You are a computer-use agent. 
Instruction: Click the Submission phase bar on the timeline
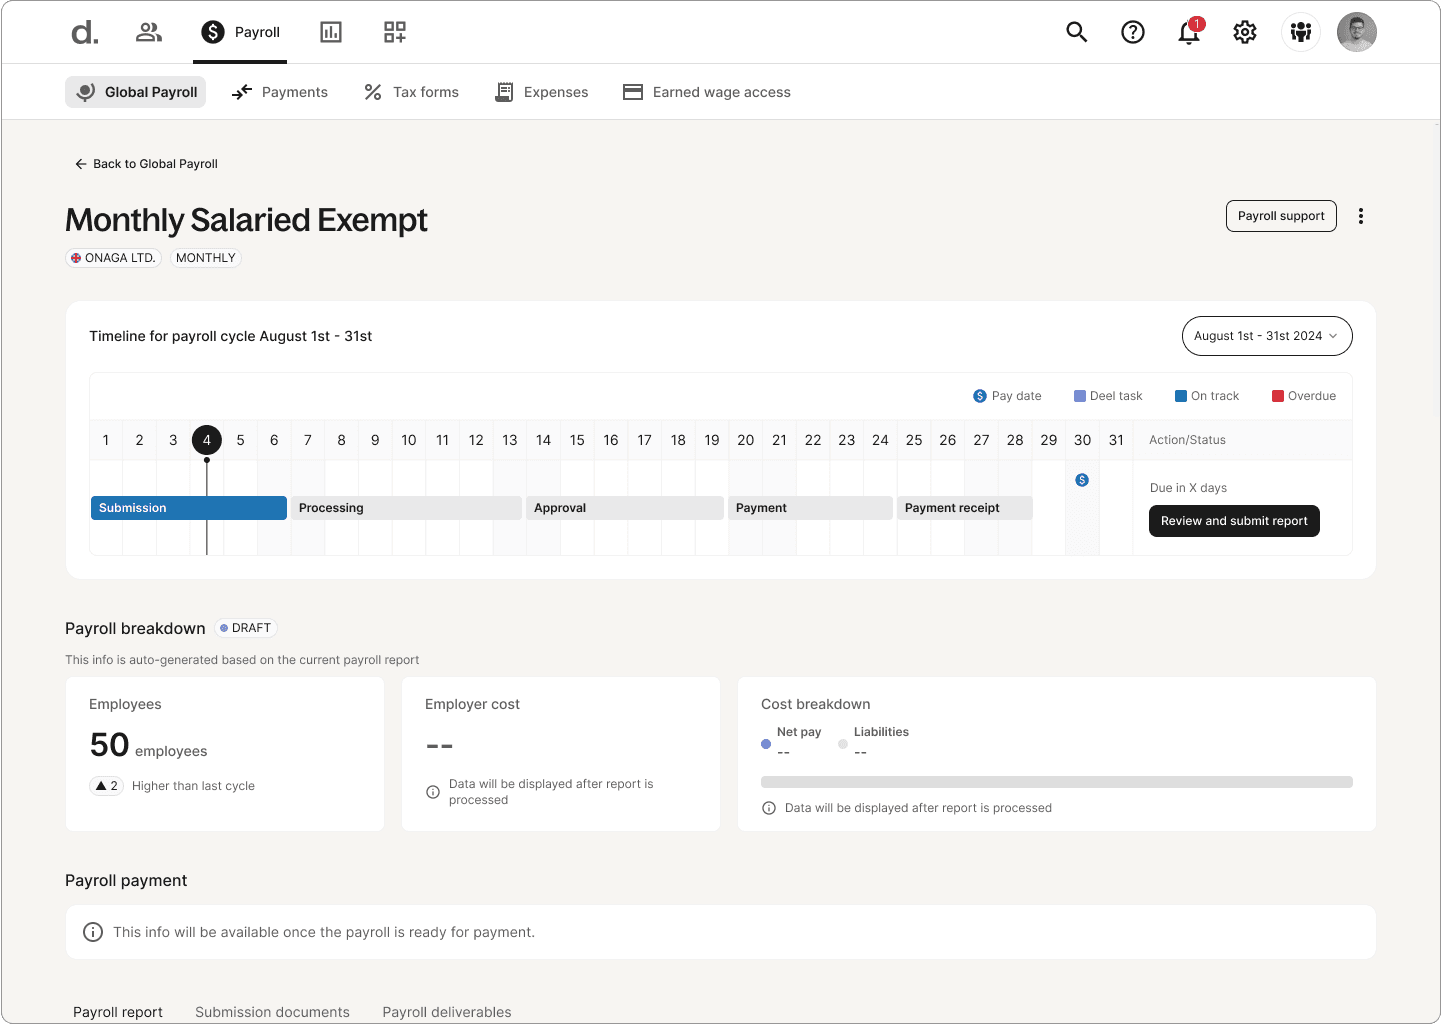pyautogui.click(x=188, y=507)
